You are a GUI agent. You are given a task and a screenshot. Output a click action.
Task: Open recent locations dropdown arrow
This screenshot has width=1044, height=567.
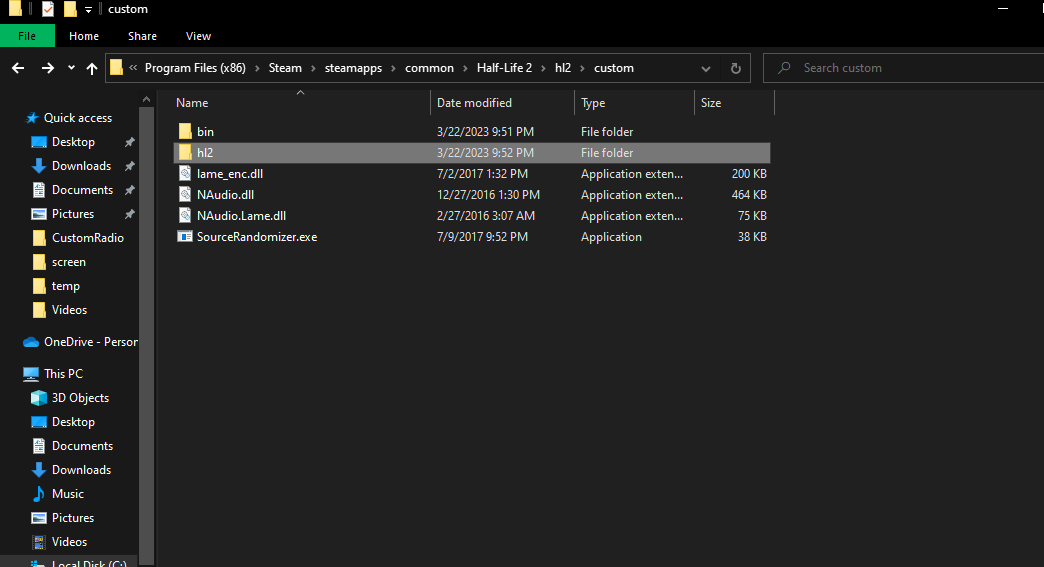tap(71, 68)
